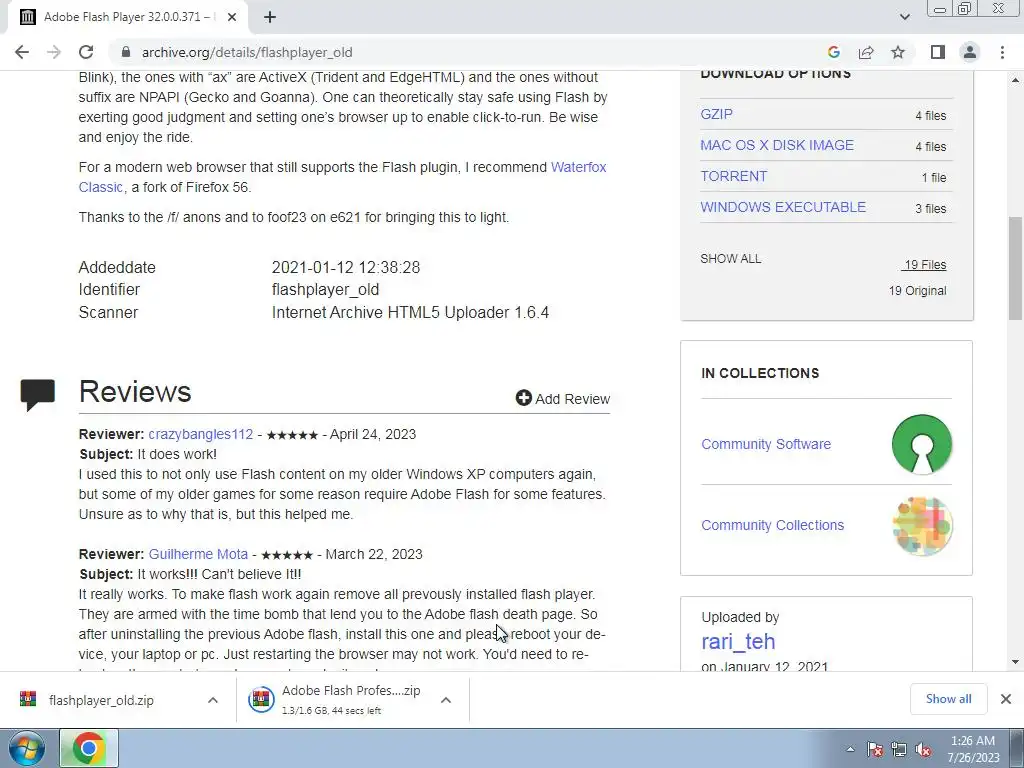The image size is (1024, 768).
Task: Open the Community Collections link
Action: (773, 525)
